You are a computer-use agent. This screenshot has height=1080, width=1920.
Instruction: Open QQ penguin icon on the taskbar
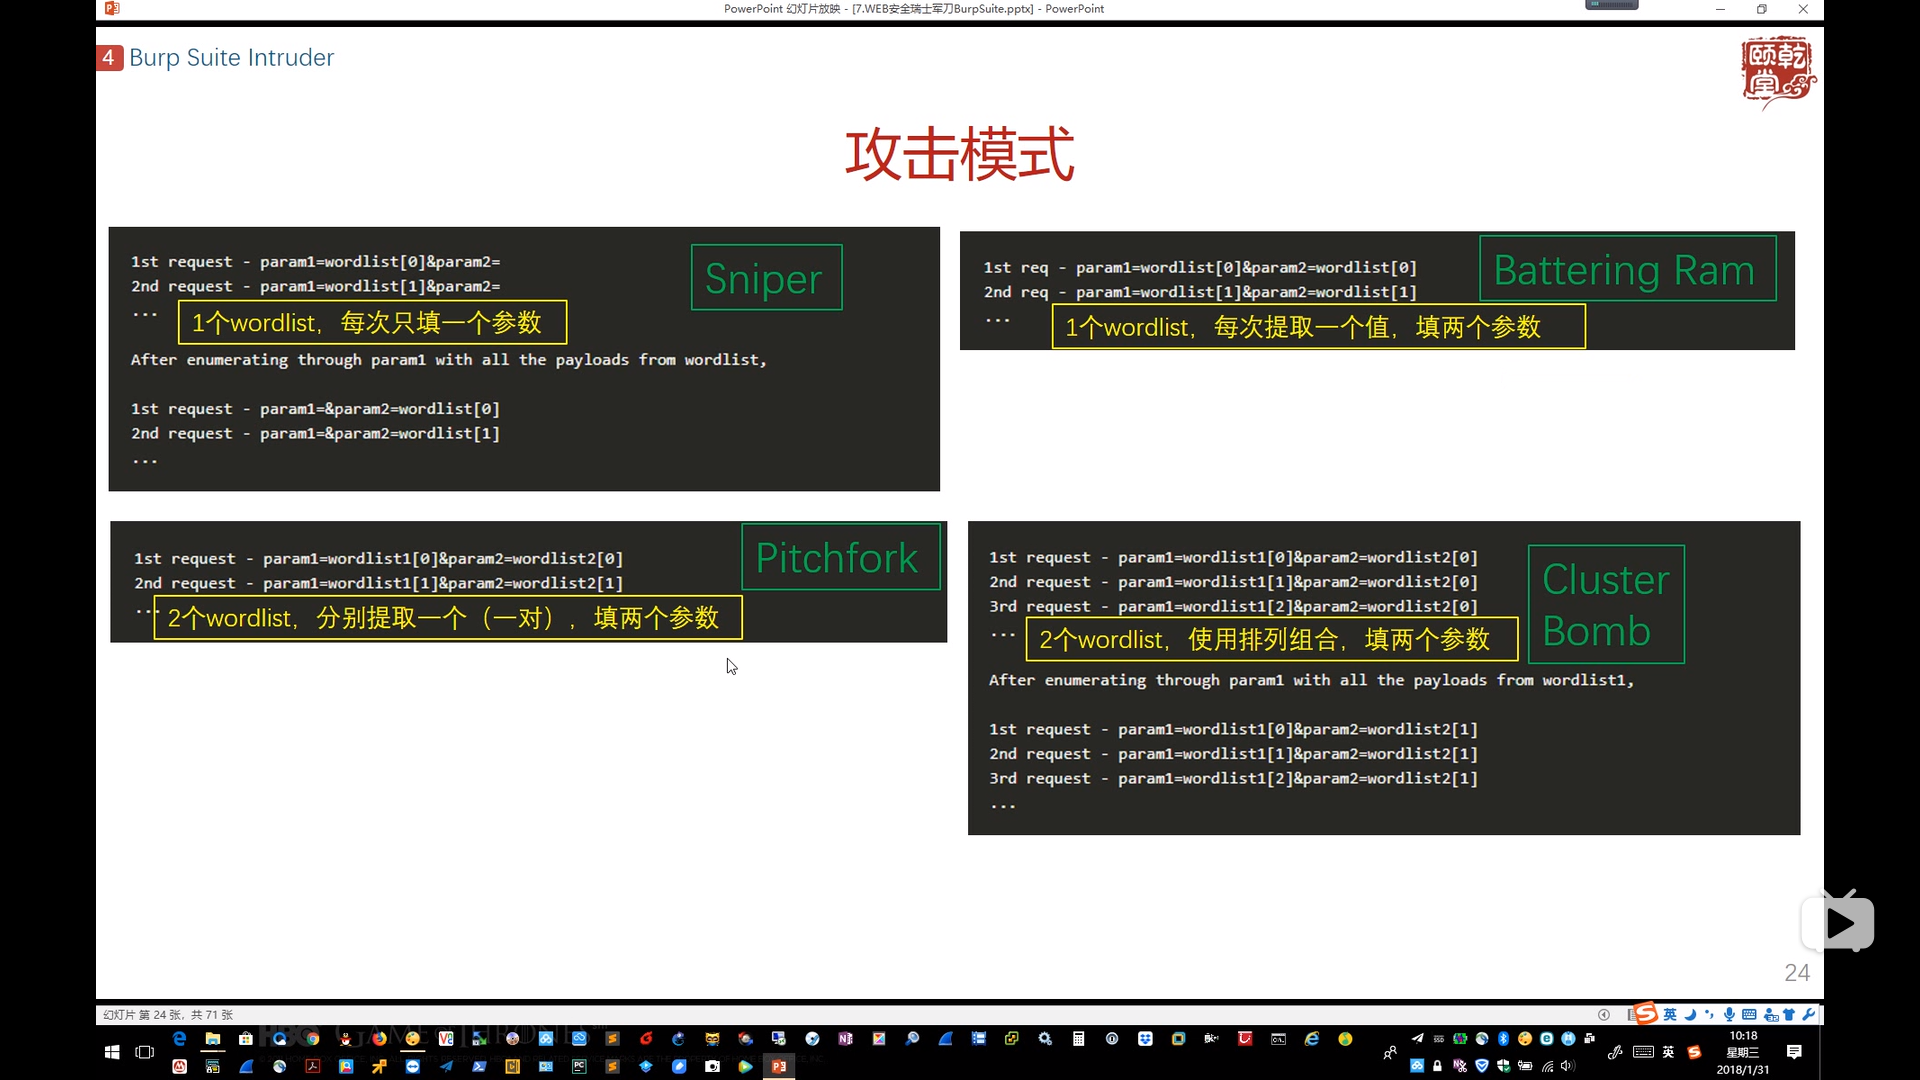(345, 1039)
